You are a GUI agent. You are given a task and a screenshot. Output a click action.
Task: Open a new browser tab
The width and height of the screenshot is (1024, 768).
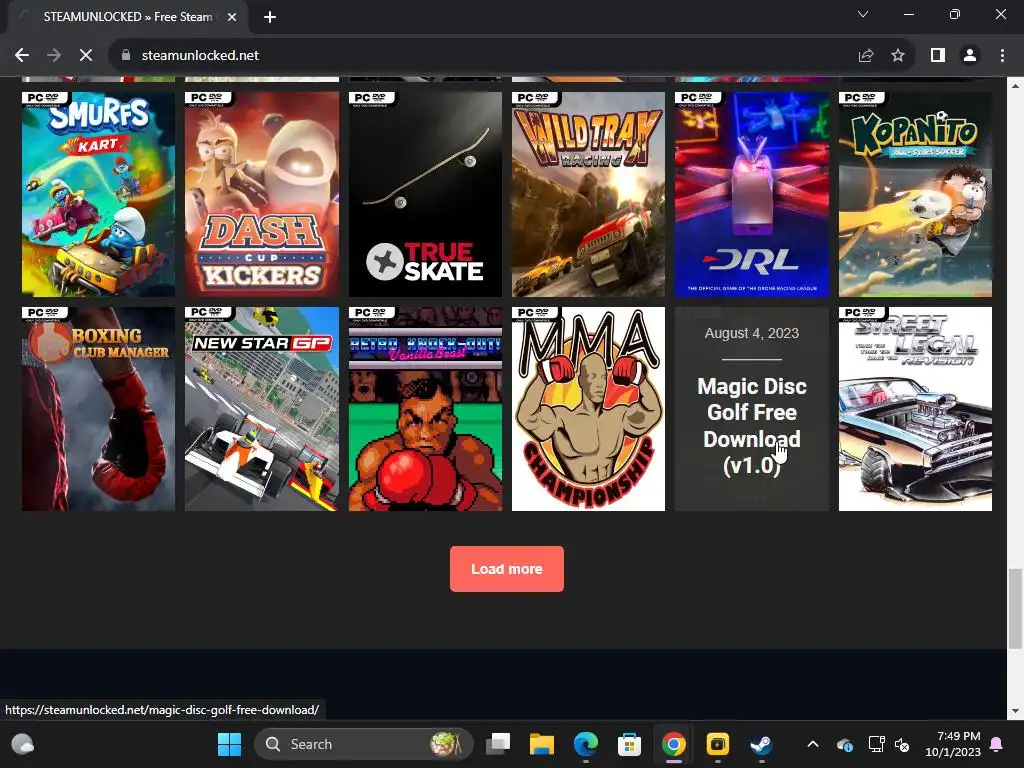(x=270, y=17)
